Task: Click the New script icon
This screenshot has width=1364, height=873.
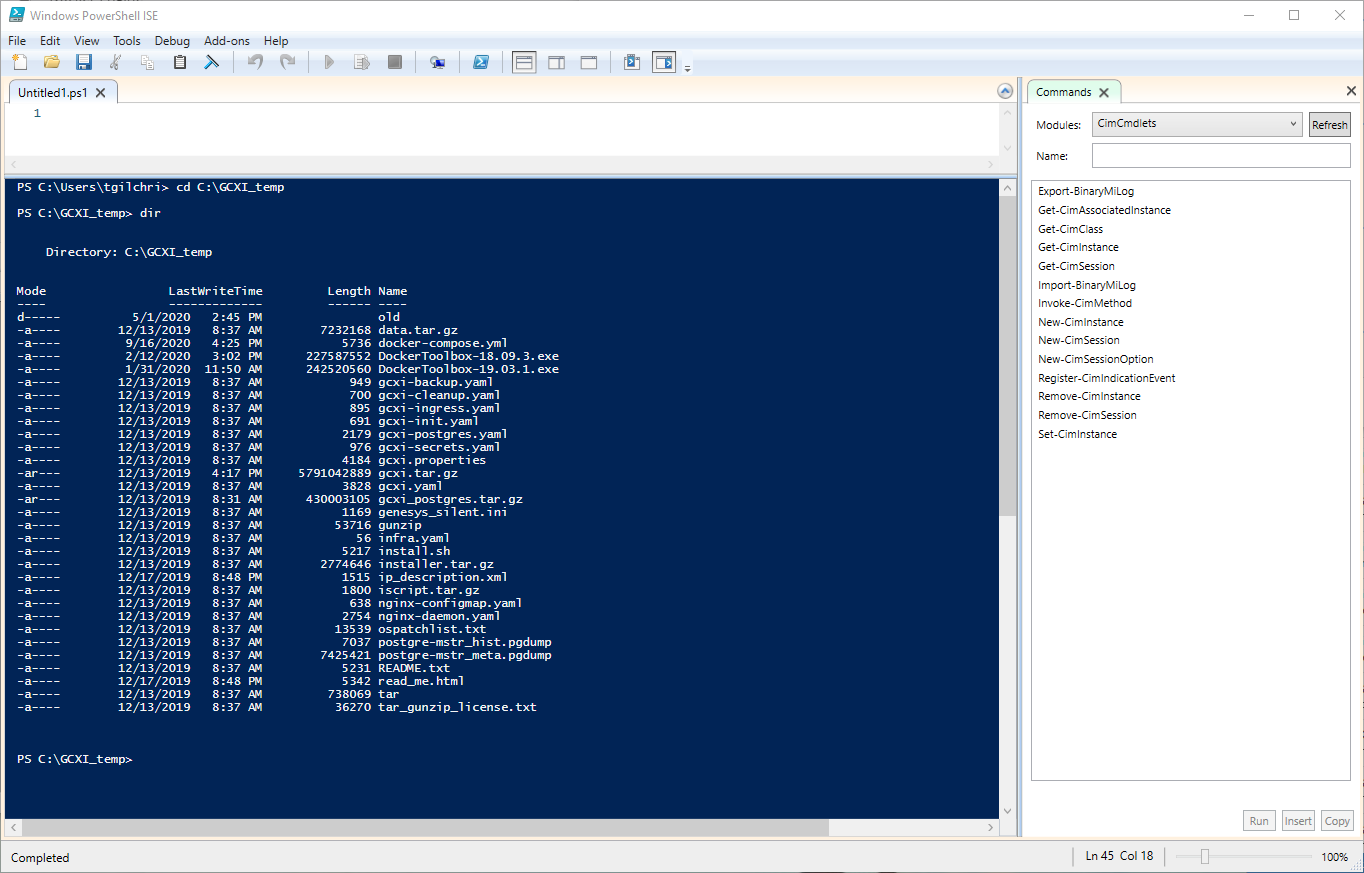Action: coord(20,63)
